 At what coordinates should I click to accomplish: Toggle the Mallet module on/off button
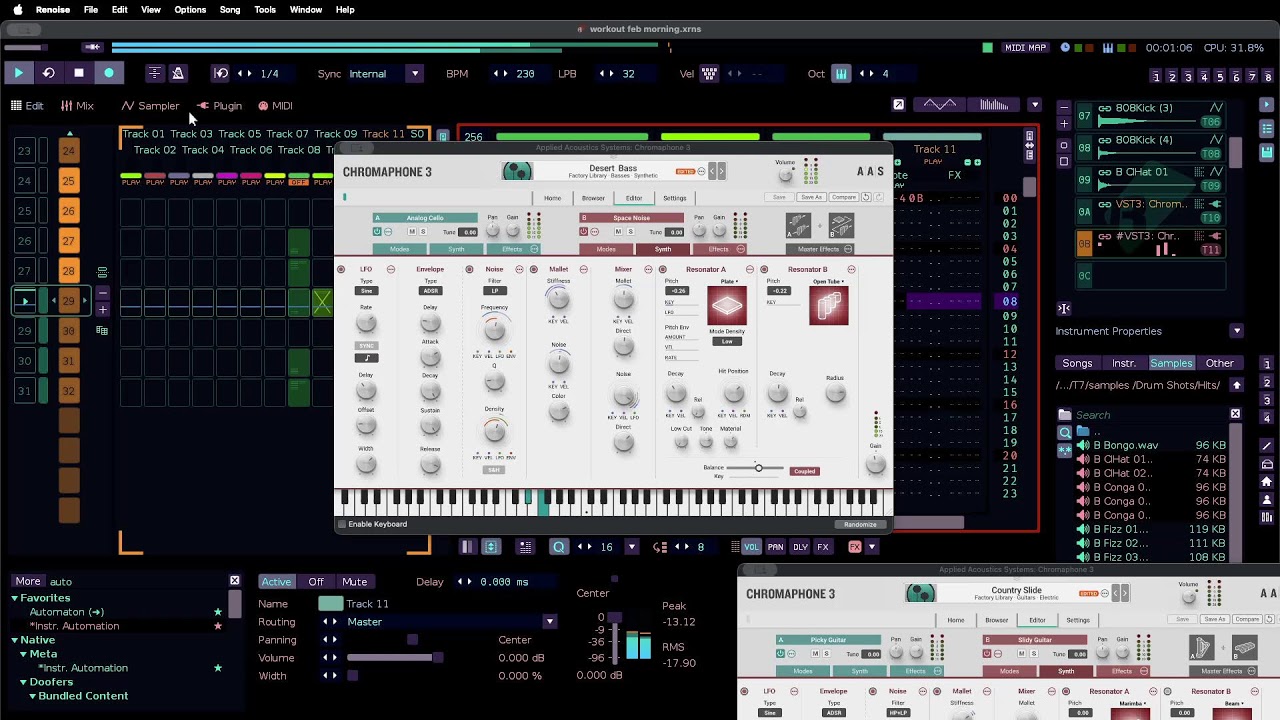pyautogui.click(x=533, y=269)
